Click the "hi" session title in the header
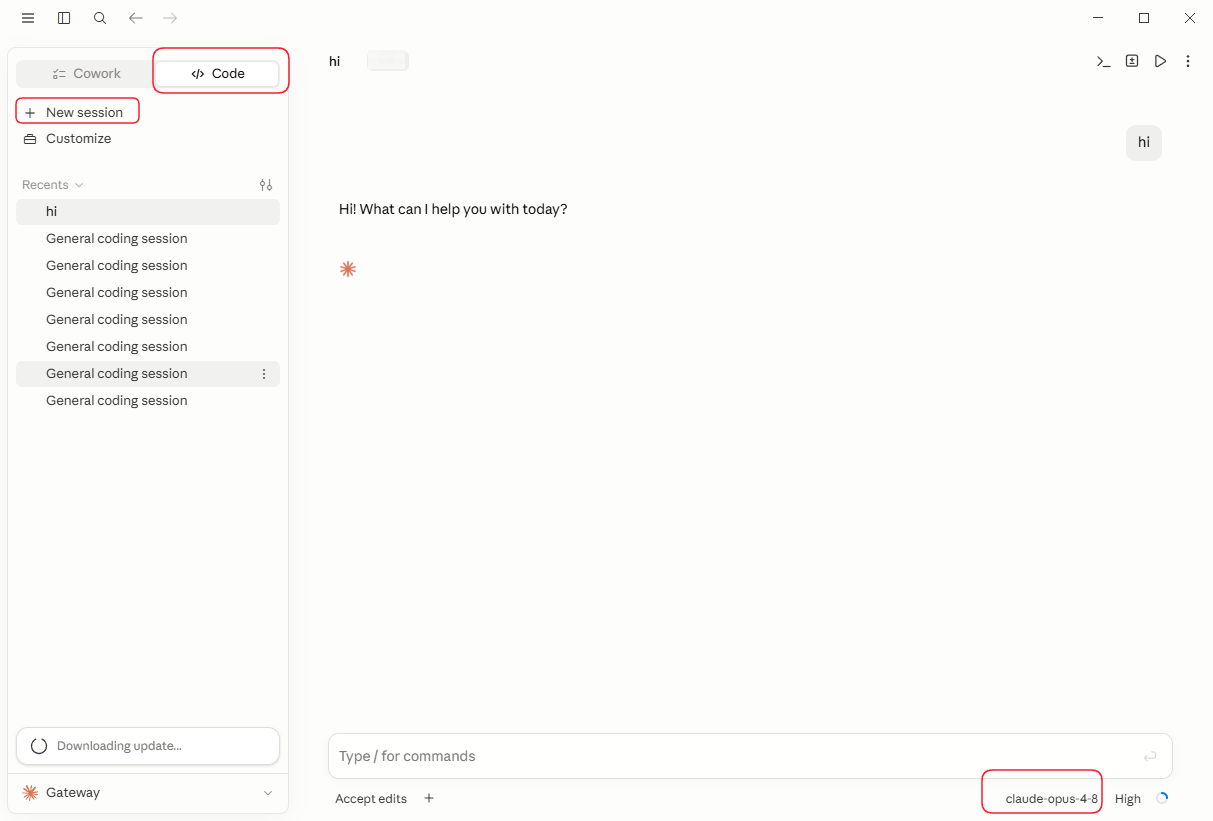This screenshot has height=821, width=1213. [x=335, y=61]
